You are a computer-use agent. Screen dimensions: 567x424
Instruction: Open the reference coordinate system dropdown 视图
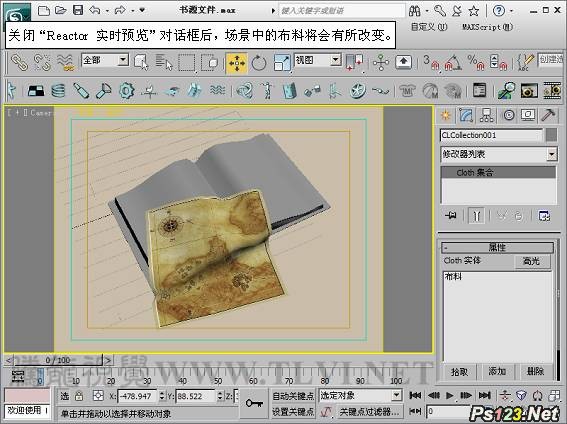click(x=318, y=60)
